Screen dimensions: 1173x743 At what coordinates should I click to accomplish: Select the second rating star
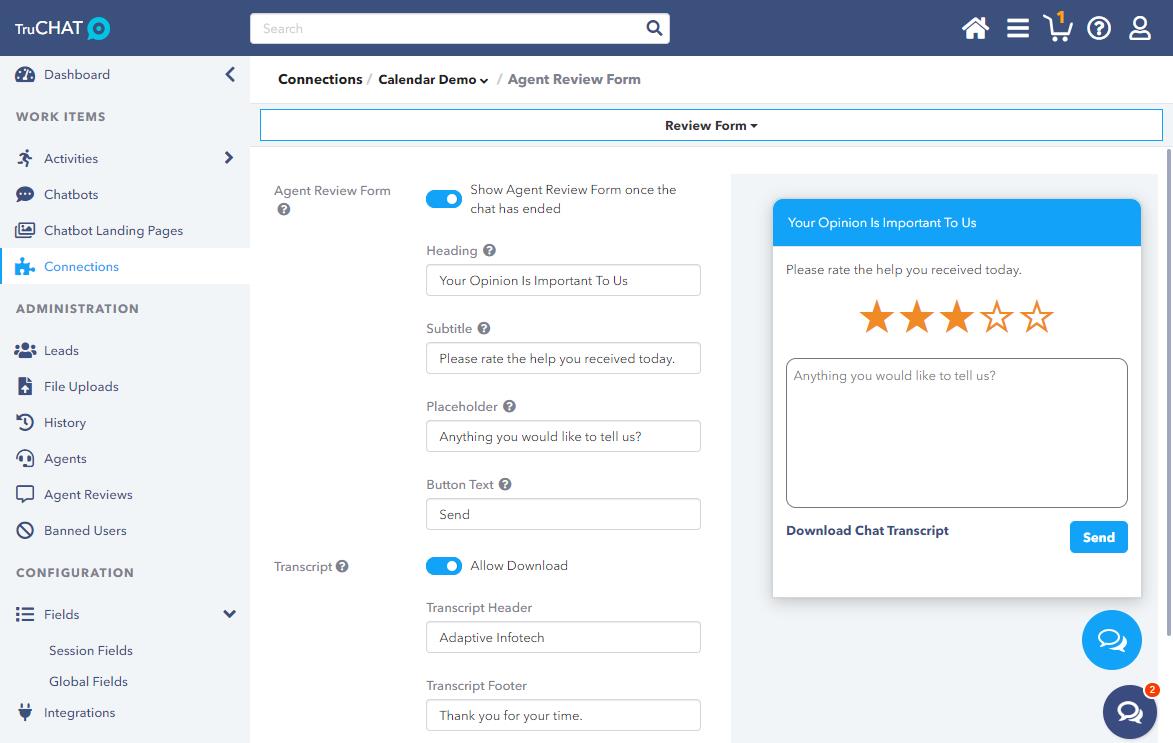tap(916, 317)
